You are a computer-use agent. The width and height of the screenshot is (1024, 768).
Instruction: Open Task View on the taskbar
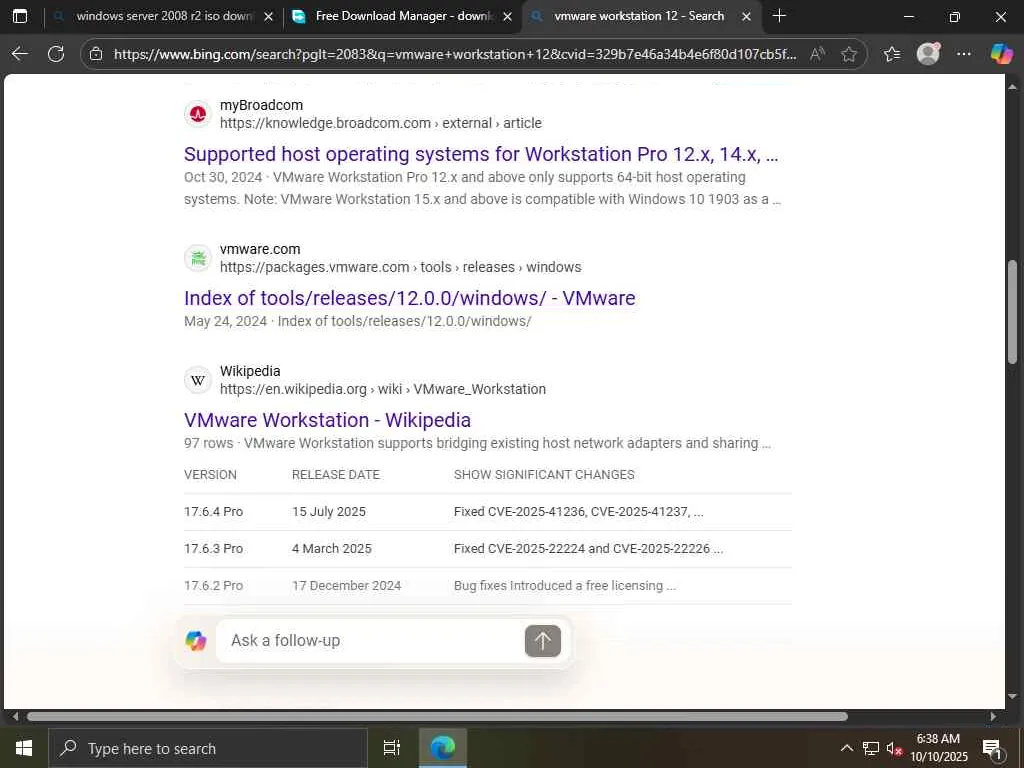coord(392,748)
